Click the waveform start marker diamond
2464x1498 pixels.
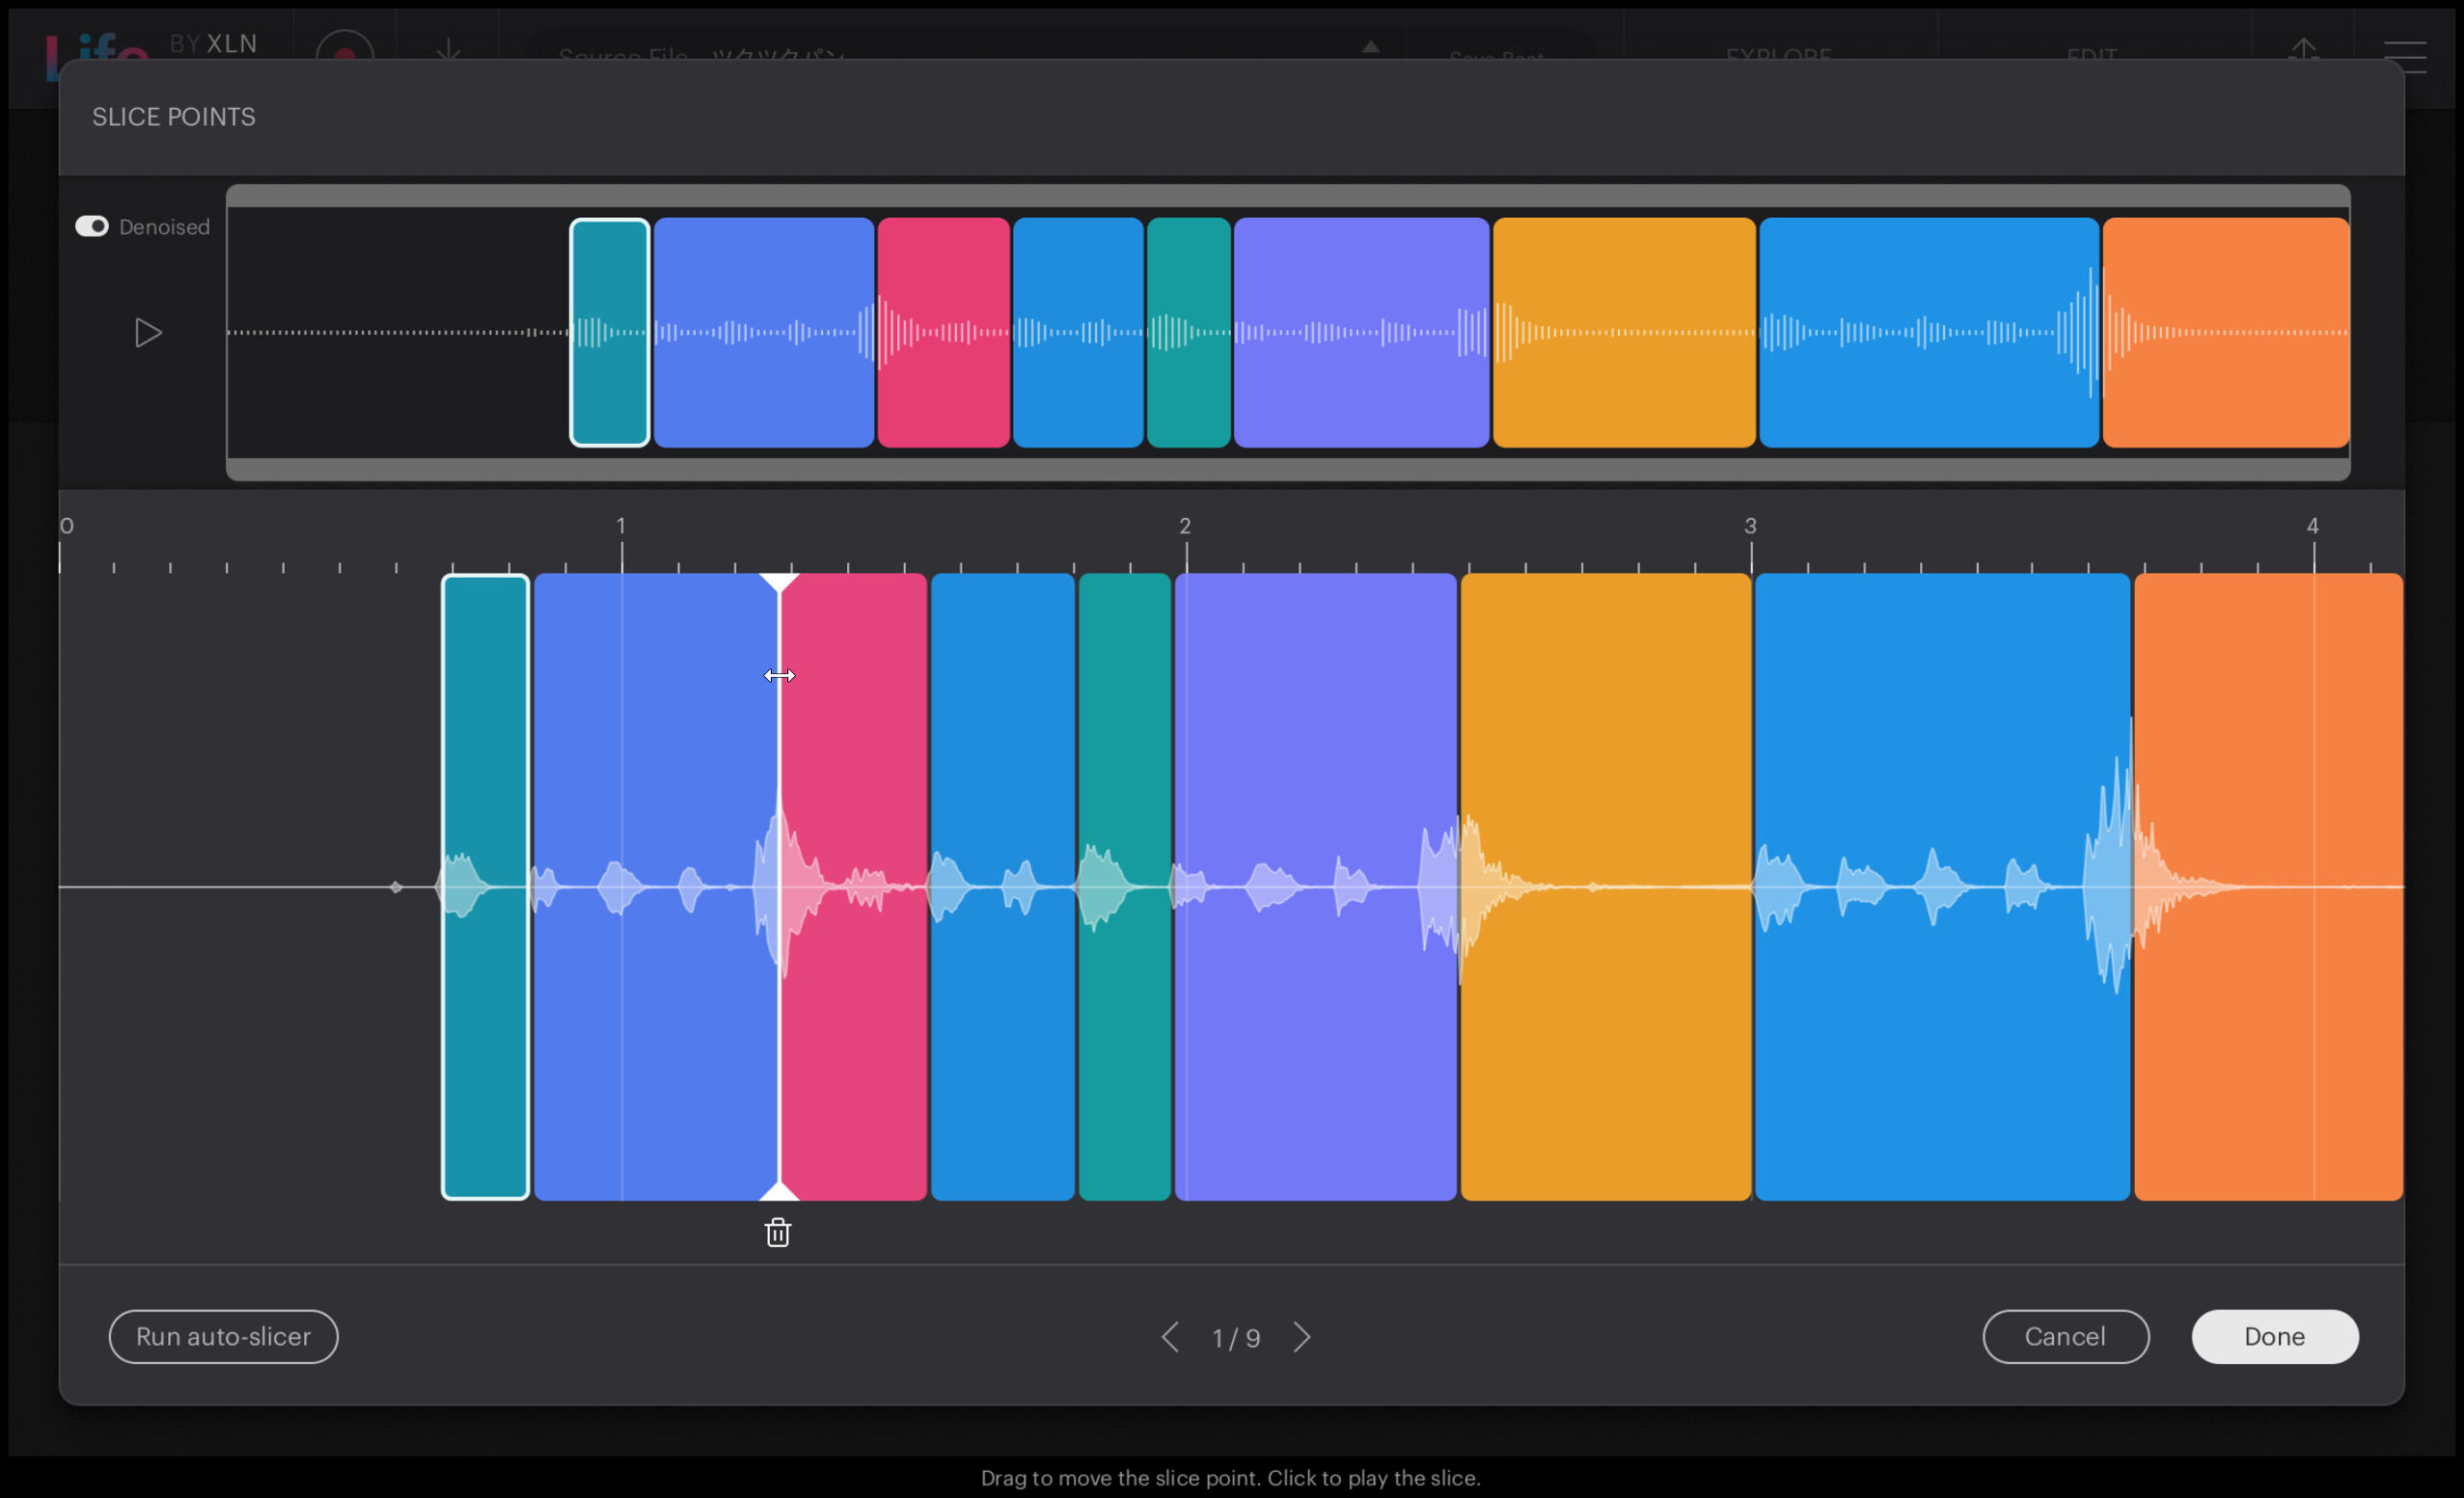(x=396, y=887)
